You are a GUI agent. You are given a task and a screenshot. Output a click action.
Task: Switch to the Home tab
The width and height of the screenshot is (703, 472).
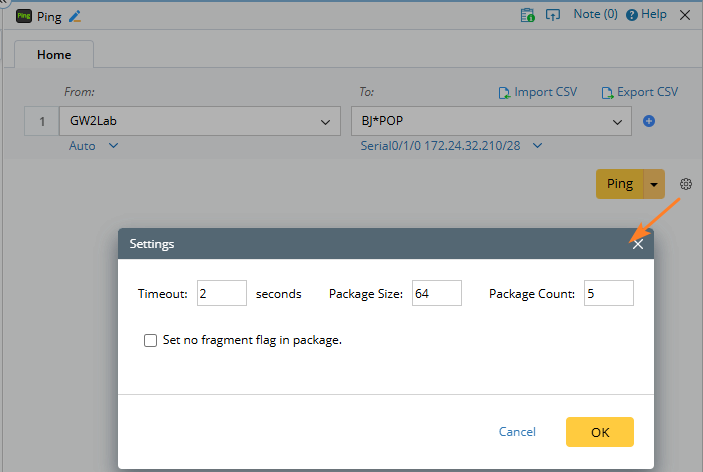[x=54, y=55]
